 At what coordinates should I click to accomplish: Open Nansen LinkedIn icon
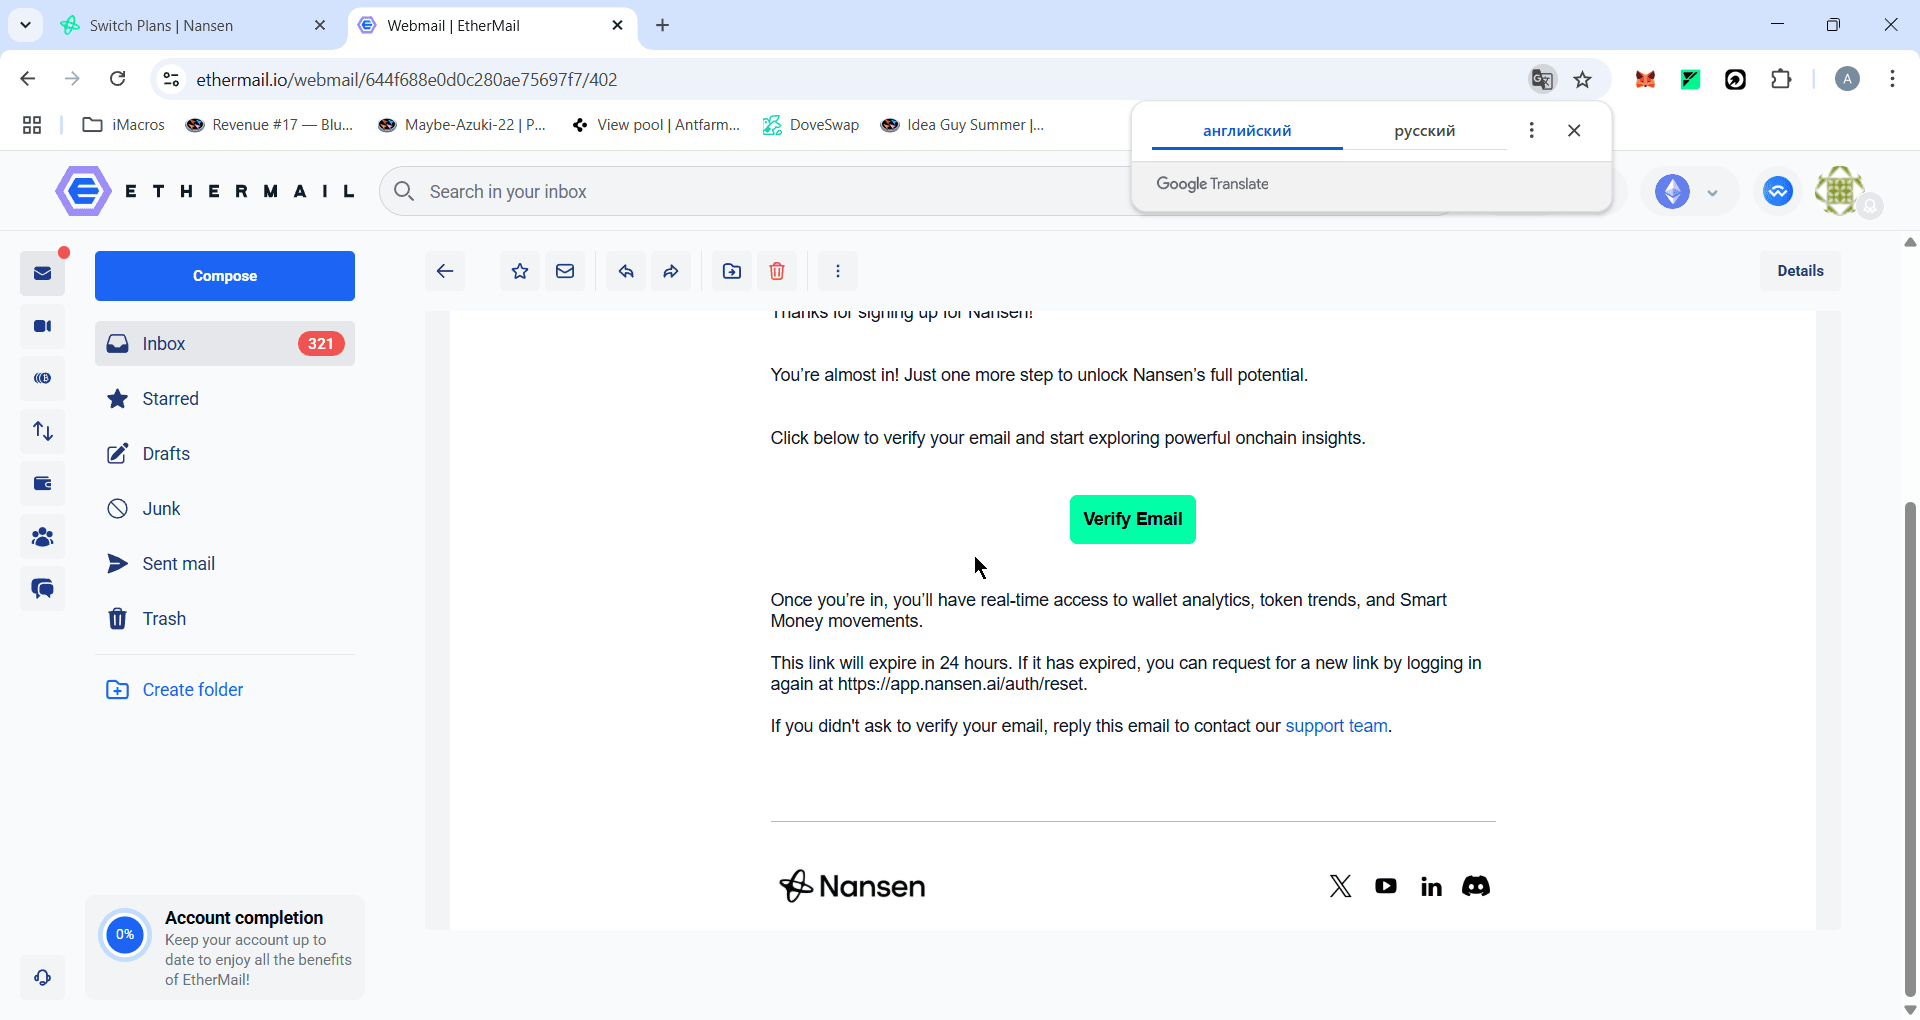click(1431, 886)
